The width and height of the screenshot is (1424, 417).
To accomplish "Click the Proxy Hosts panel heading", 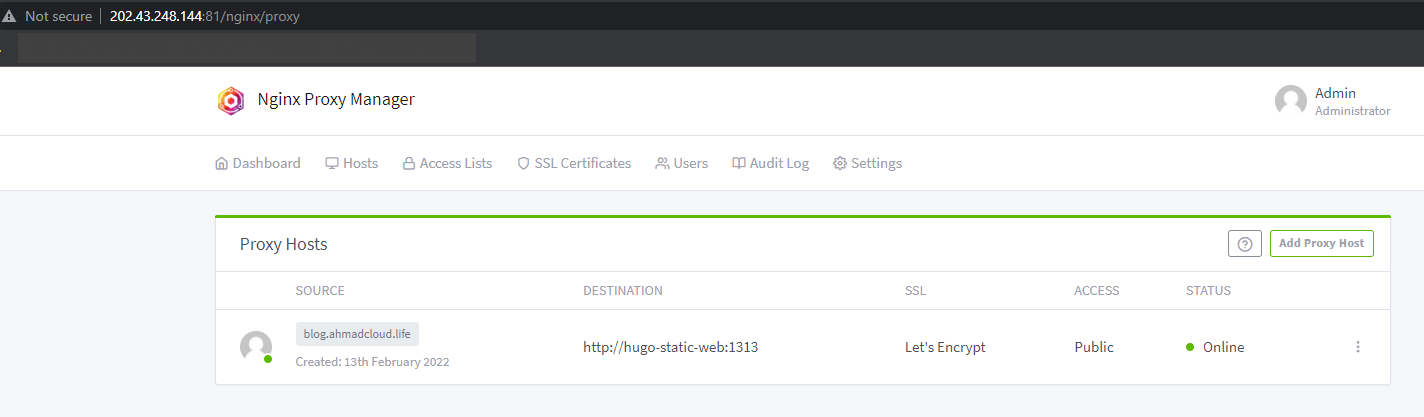I will [x=284, y=244].
